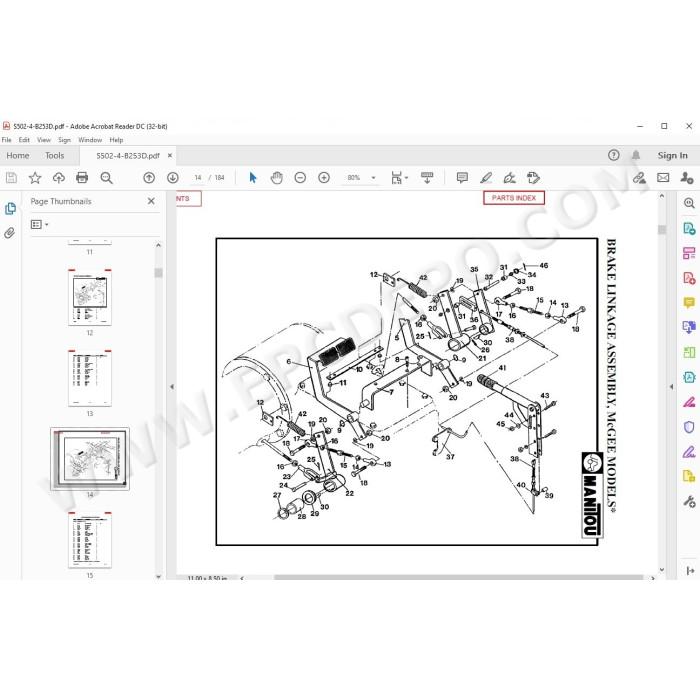Click the Sign In button

(x=672, y=155)
